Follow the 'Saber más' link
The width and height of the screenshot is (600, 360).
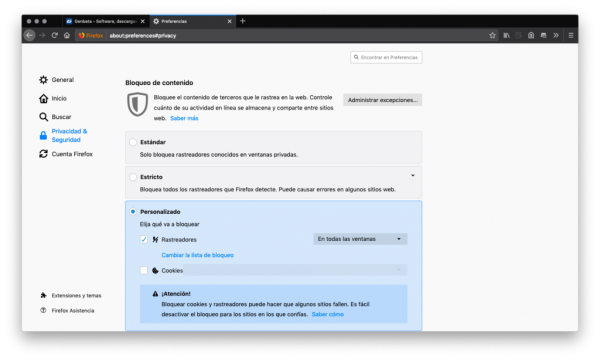184,118
